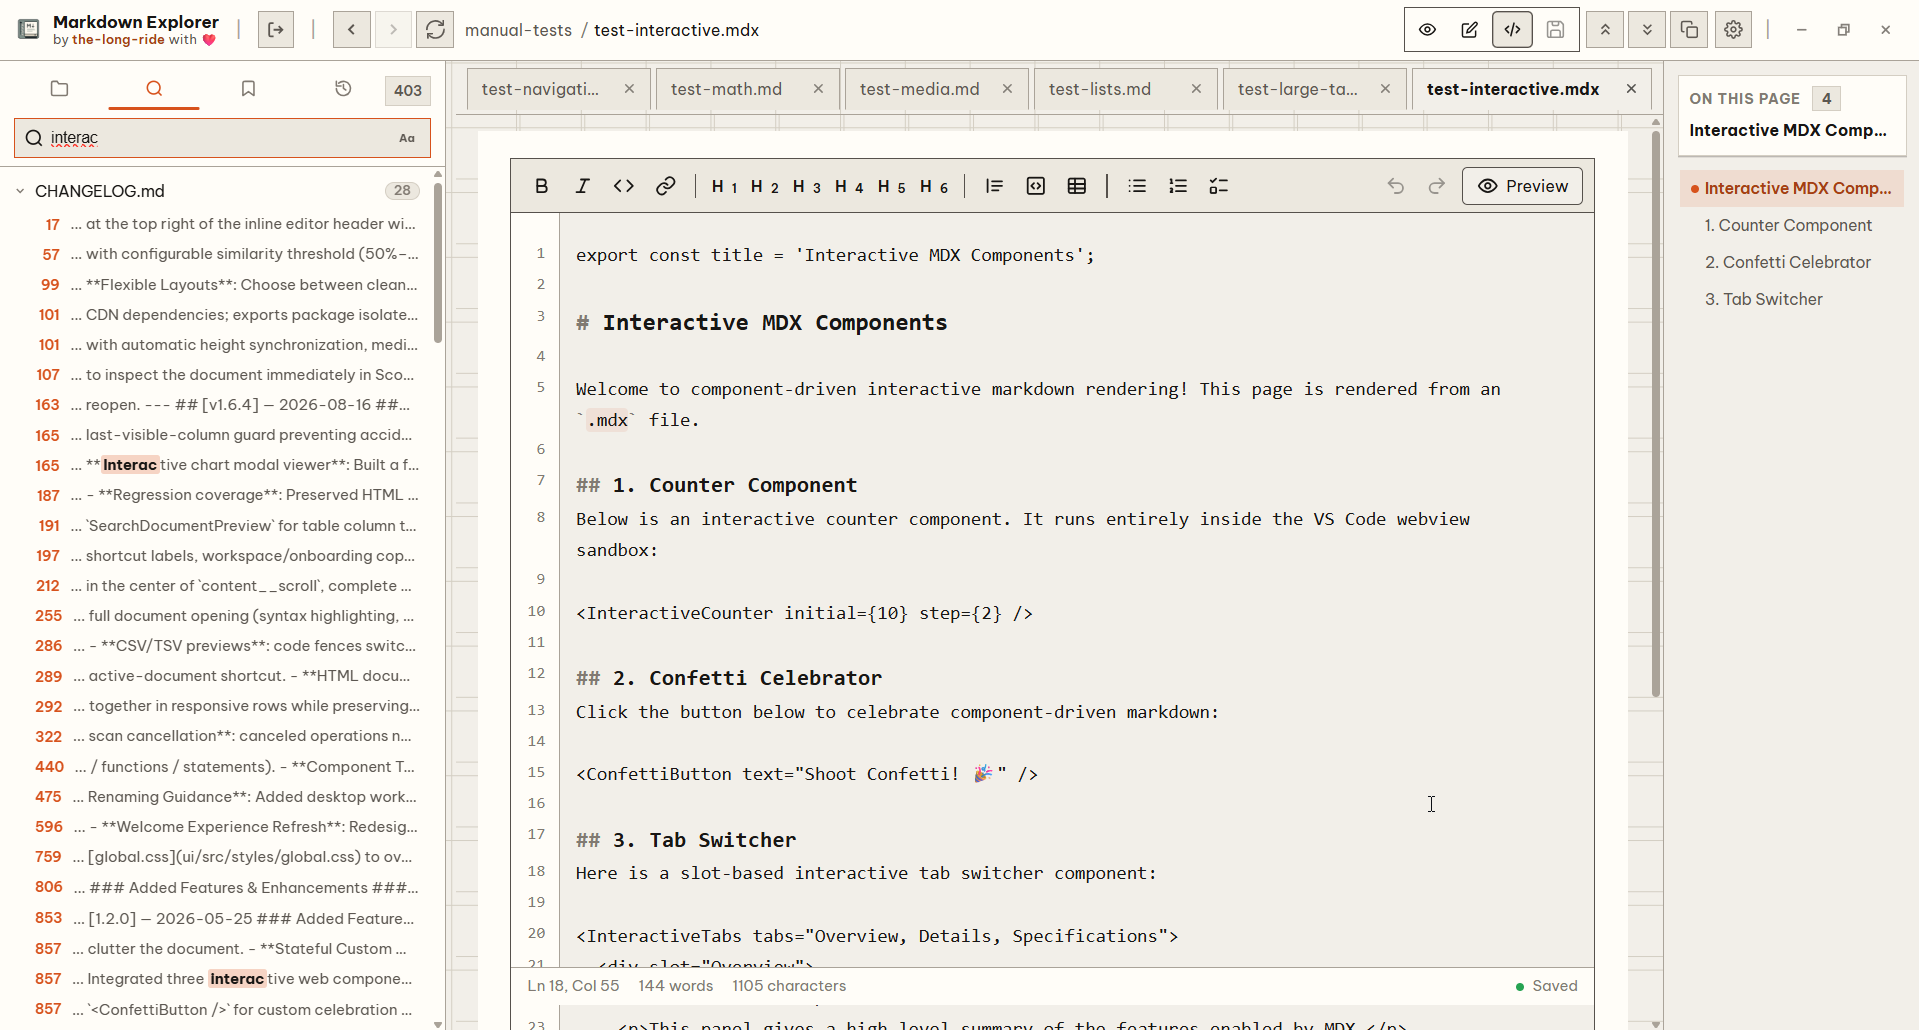Create a bulleted list

tap(1137, 186)
